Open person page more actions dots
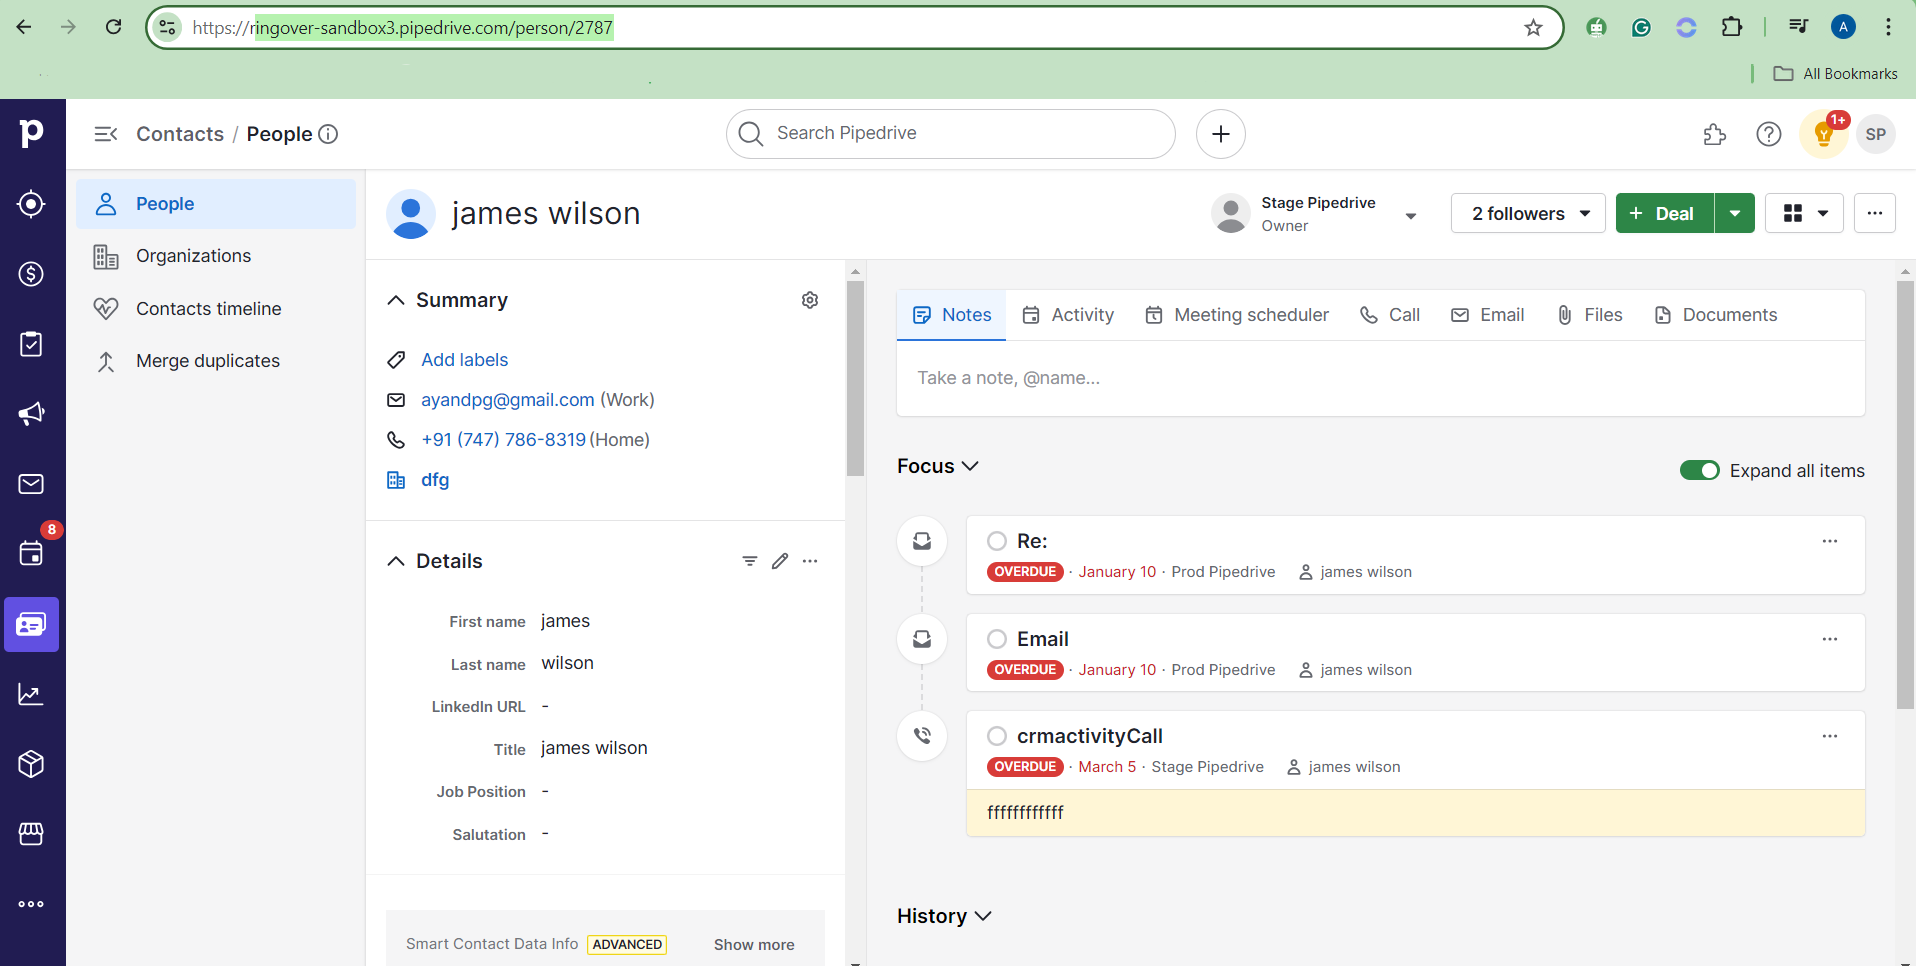This screenshot has width=1916, height=966. [1875, 213]
